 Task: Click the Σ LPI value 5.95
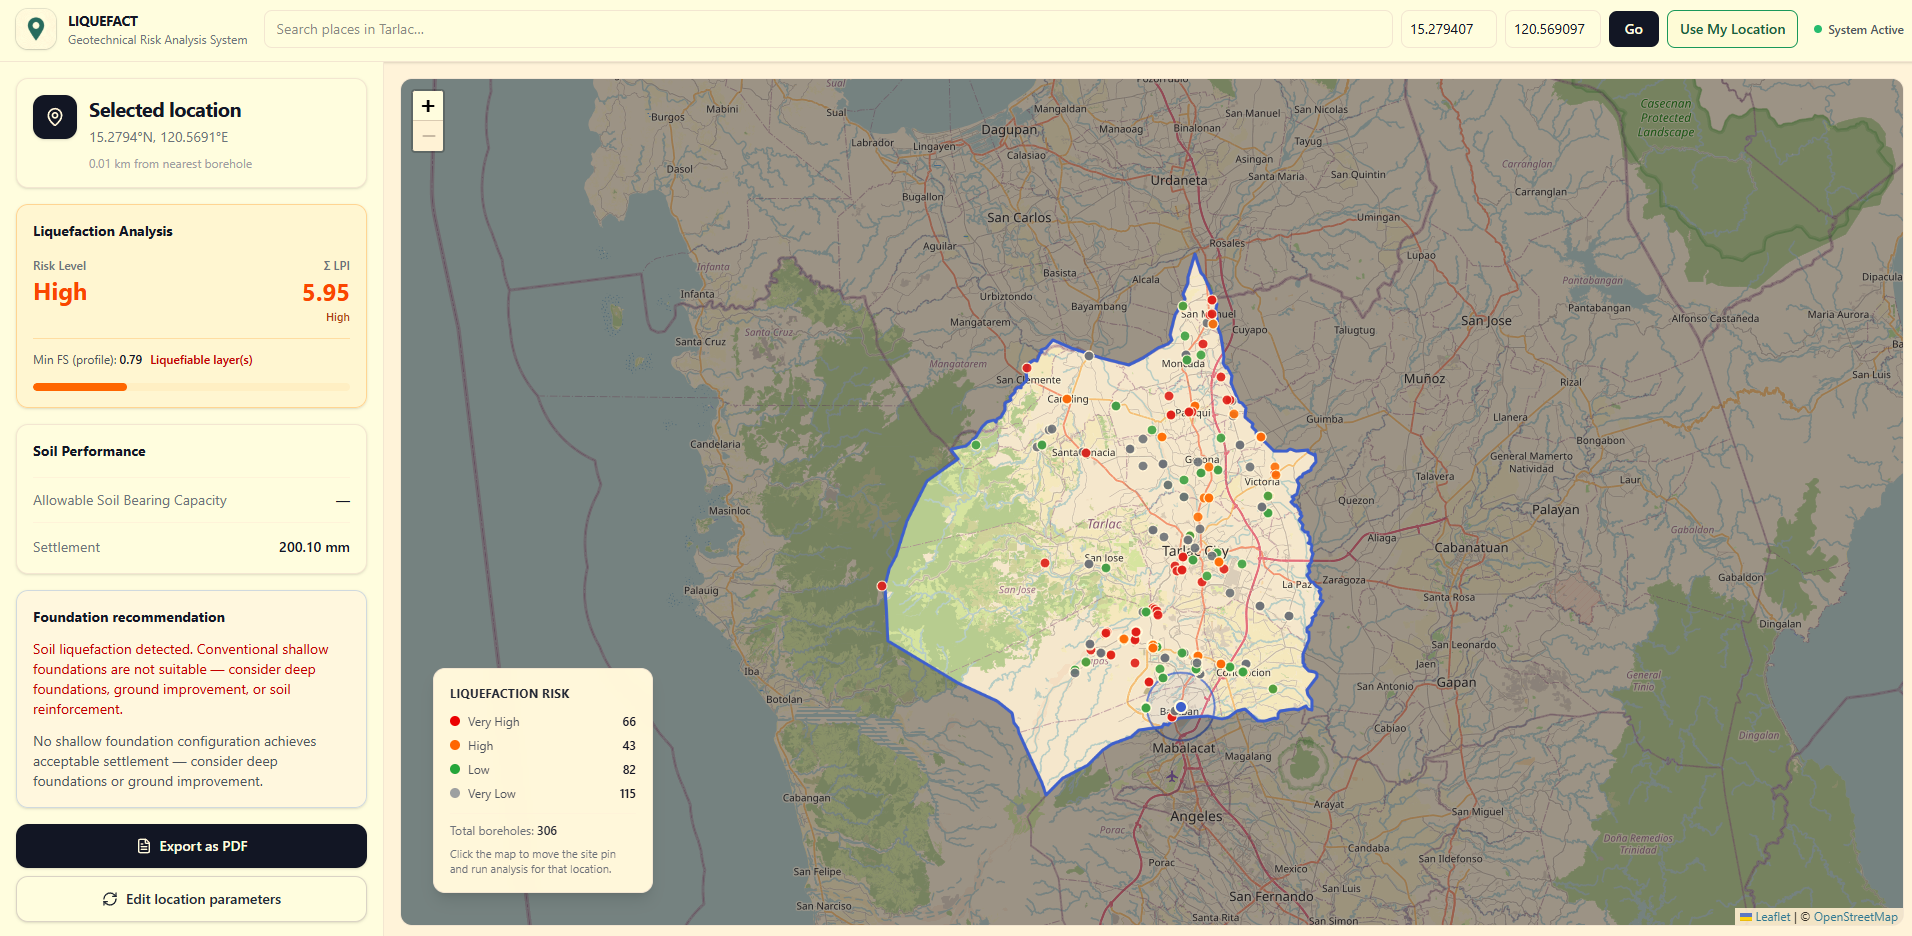point(326,293)
